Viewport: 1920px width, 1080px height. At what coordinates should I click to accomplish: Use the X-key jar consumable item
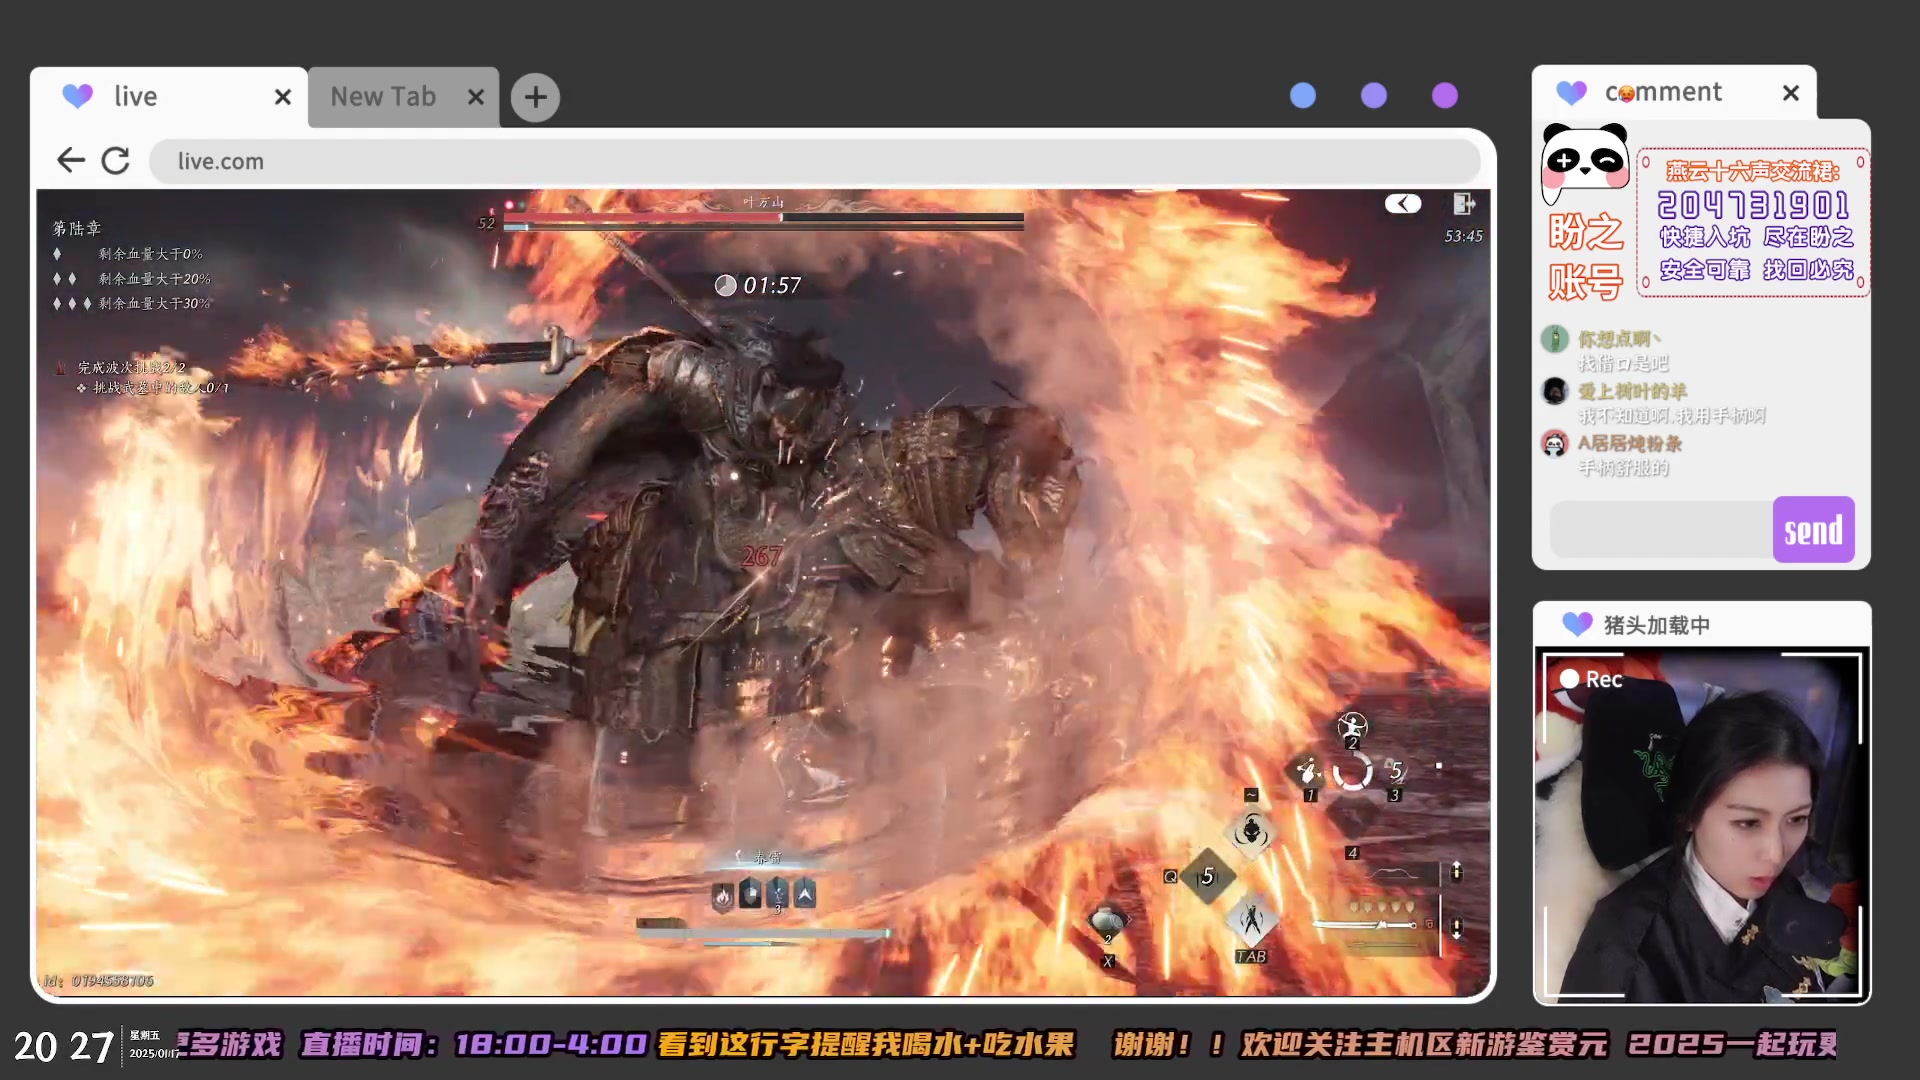[1106, 920]
